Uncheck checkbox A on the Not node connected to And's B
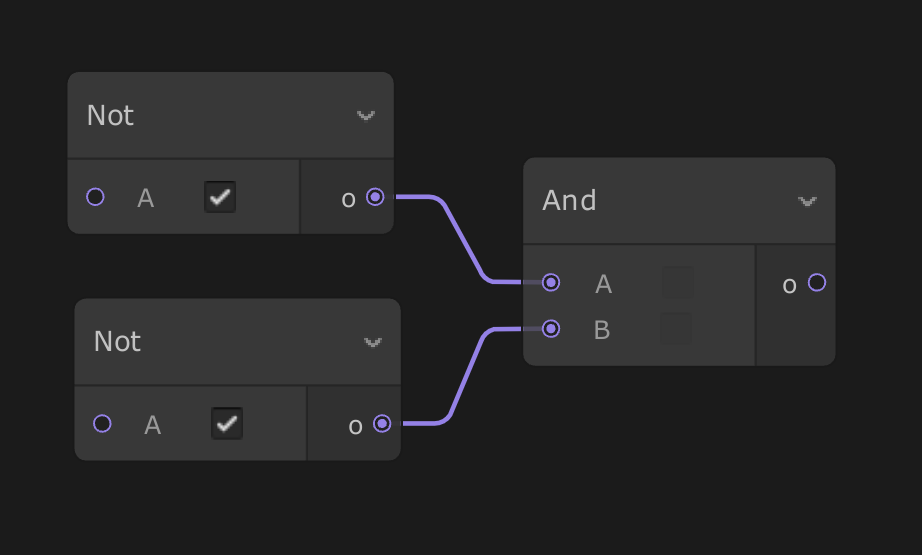The height and width of the screenshot is (555, 922). pos(227,423)
